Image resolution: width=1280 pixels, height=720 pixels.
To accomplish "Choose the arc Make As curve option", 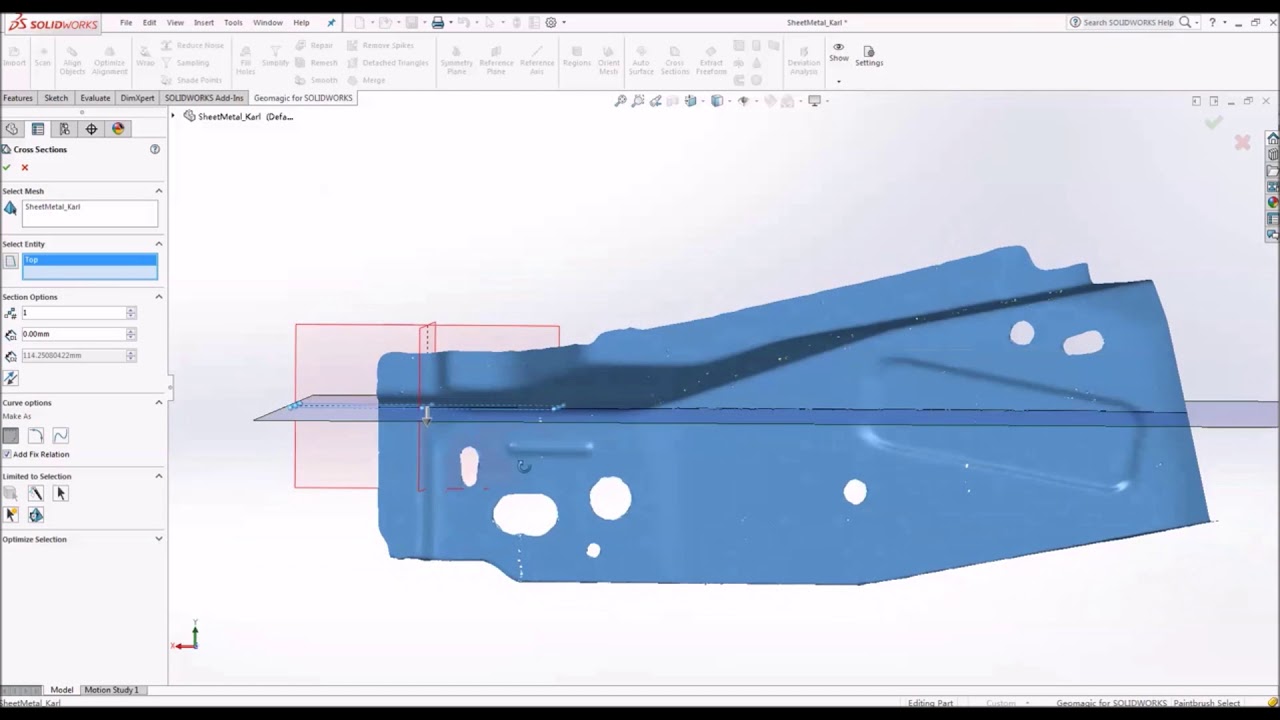I will [35, 435].
